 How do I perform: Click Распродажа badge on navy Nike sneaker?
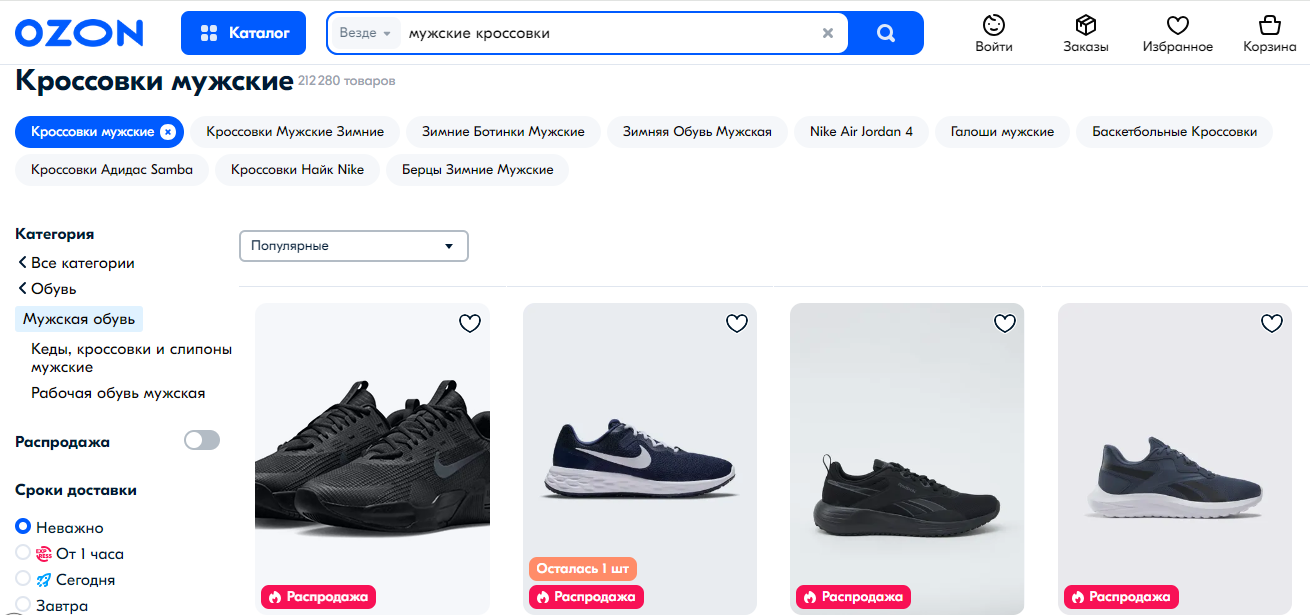pyautogui.click(x=586, y=597)
